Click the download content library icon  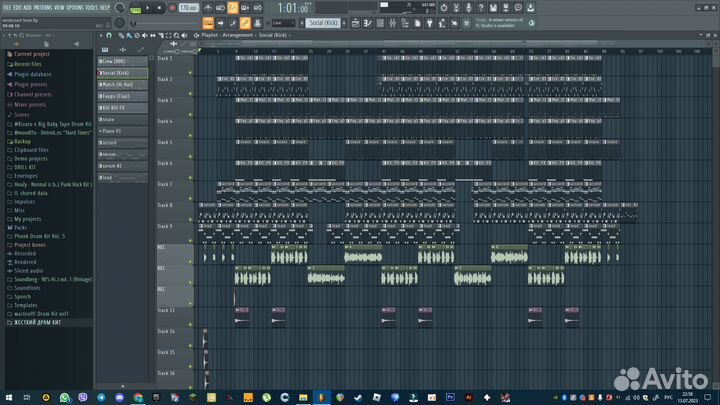(x=530, y=8)
